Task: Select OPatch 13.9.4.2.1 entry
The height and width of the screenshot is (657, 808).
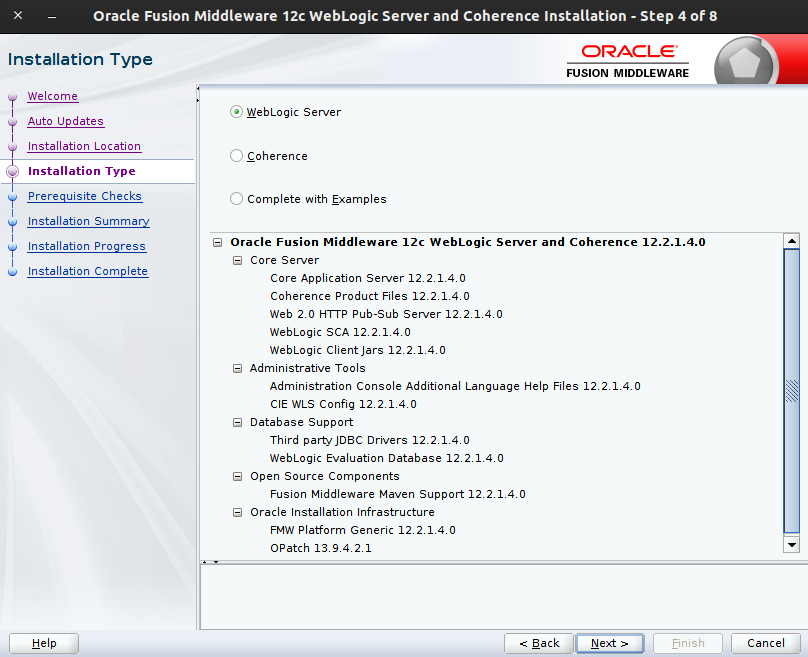Action: [321, 548]
